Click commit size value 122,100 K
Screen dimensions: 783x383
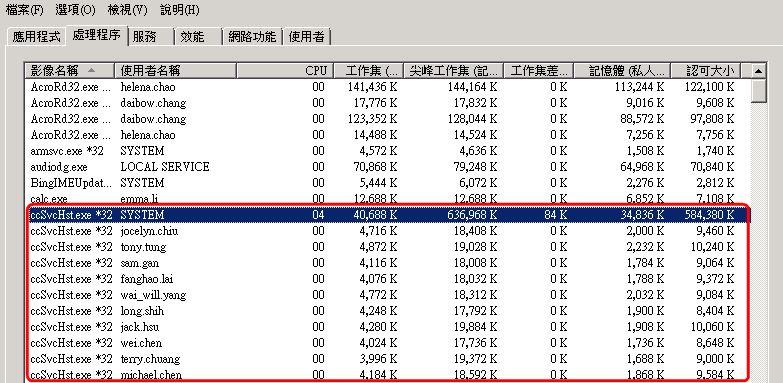(710, 87)
